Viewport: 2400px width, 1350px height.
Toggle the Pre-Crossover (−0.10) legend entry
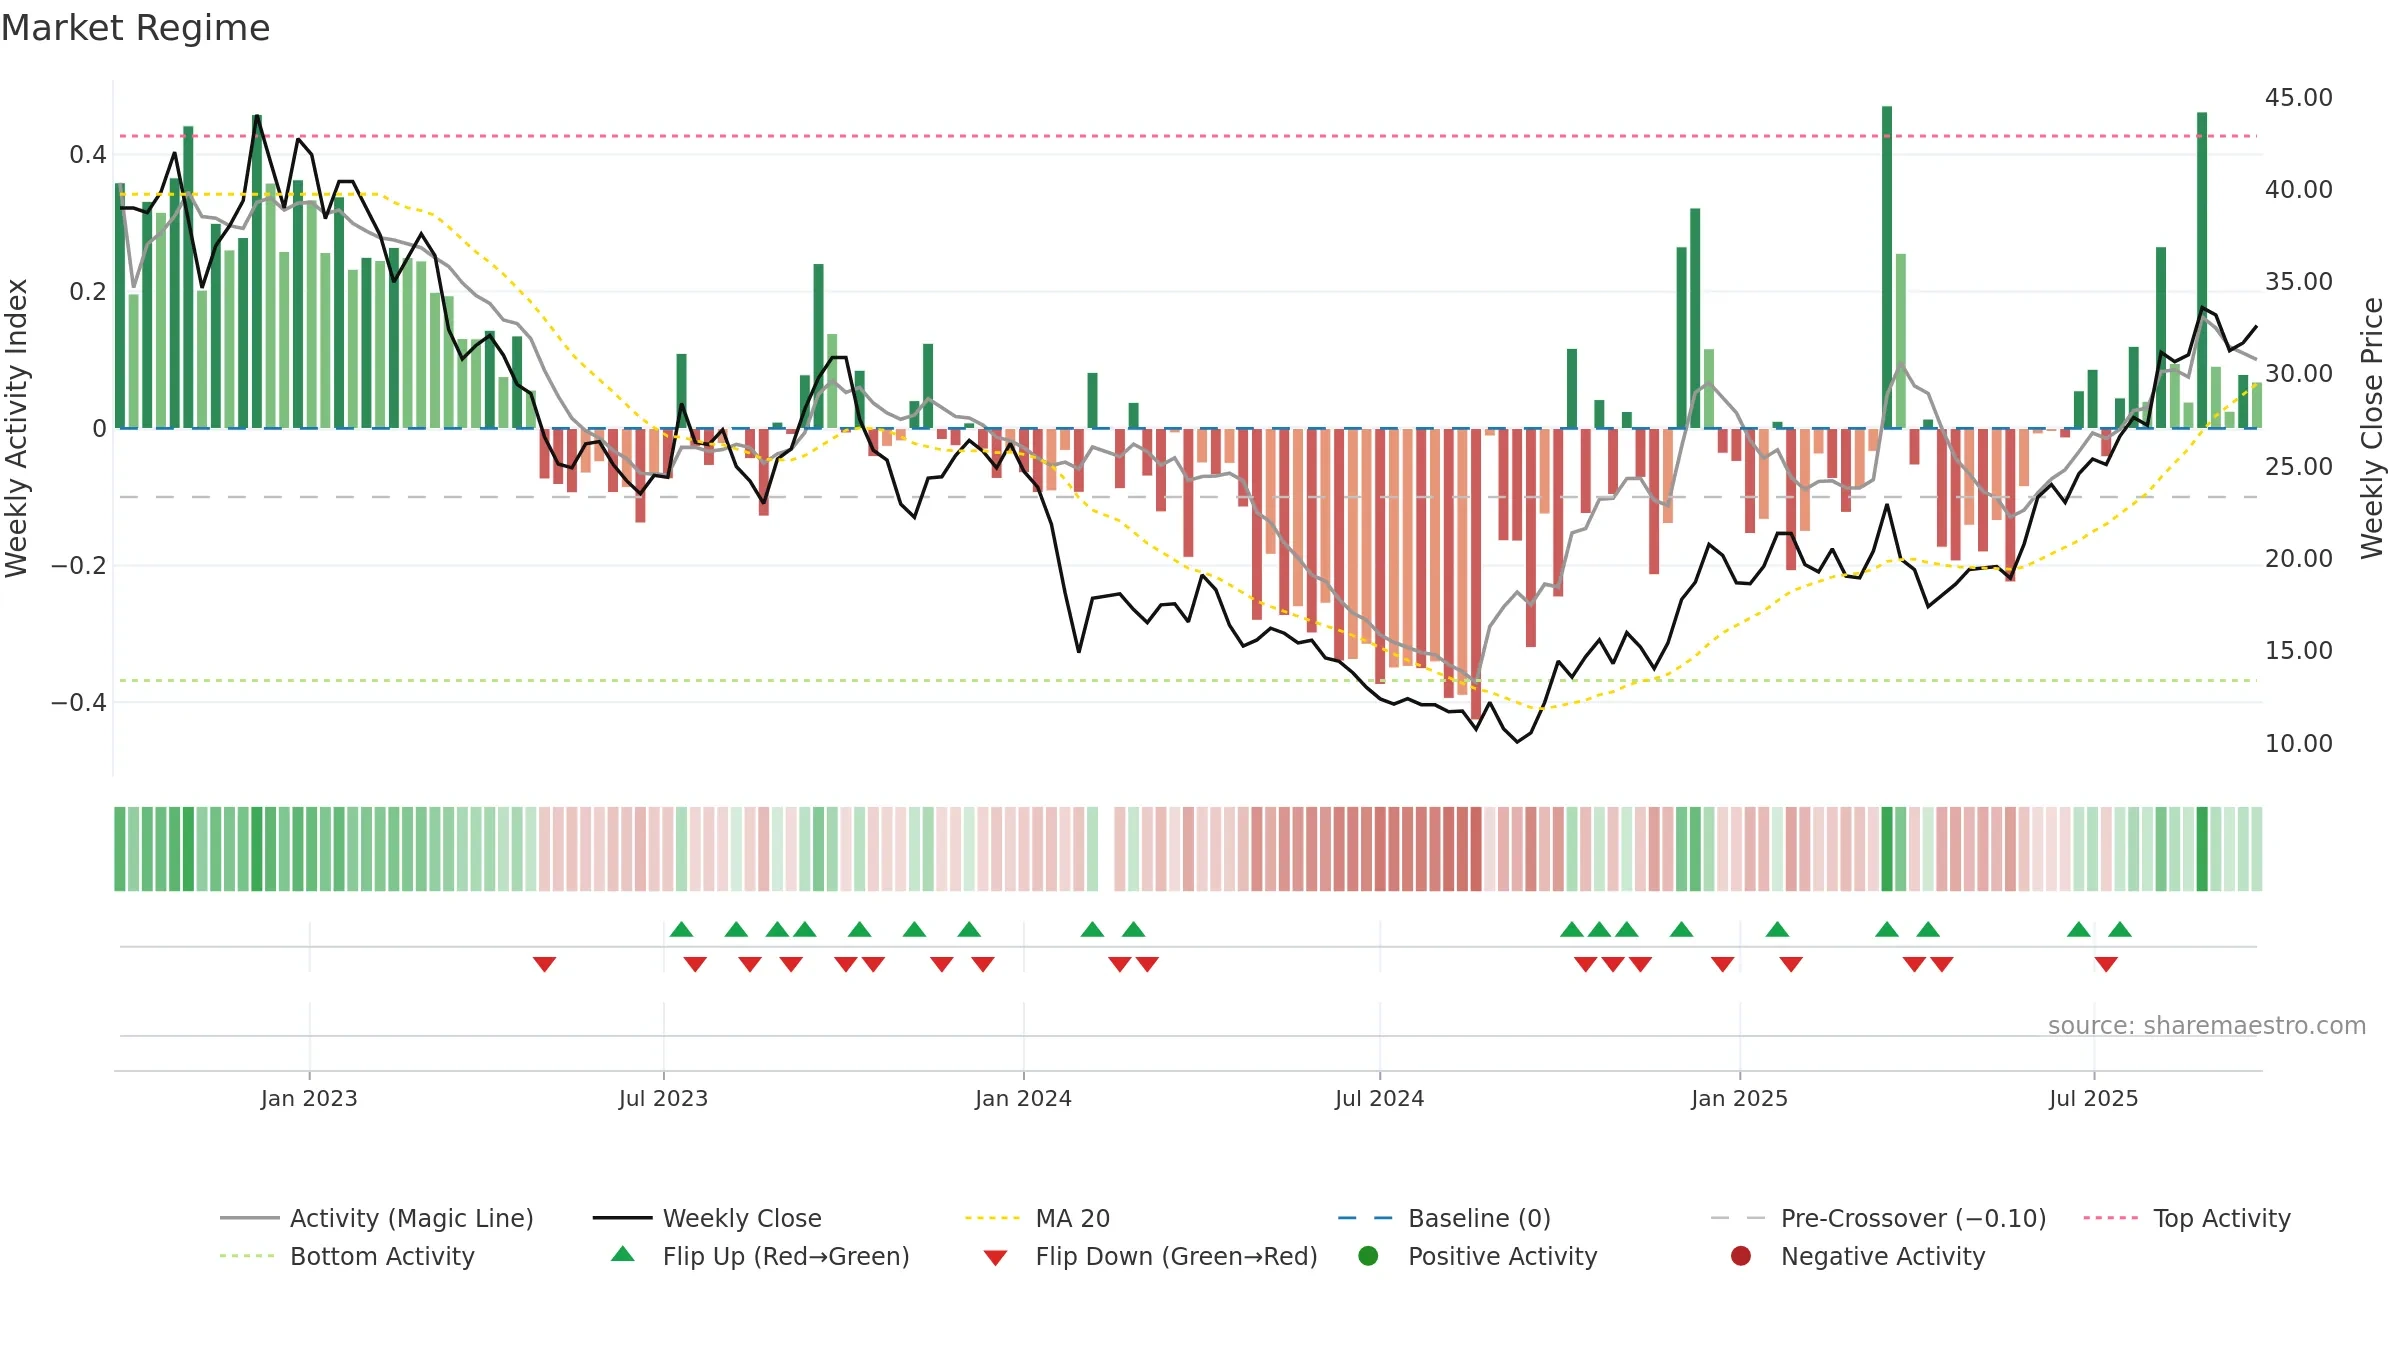point(1878,1218)
